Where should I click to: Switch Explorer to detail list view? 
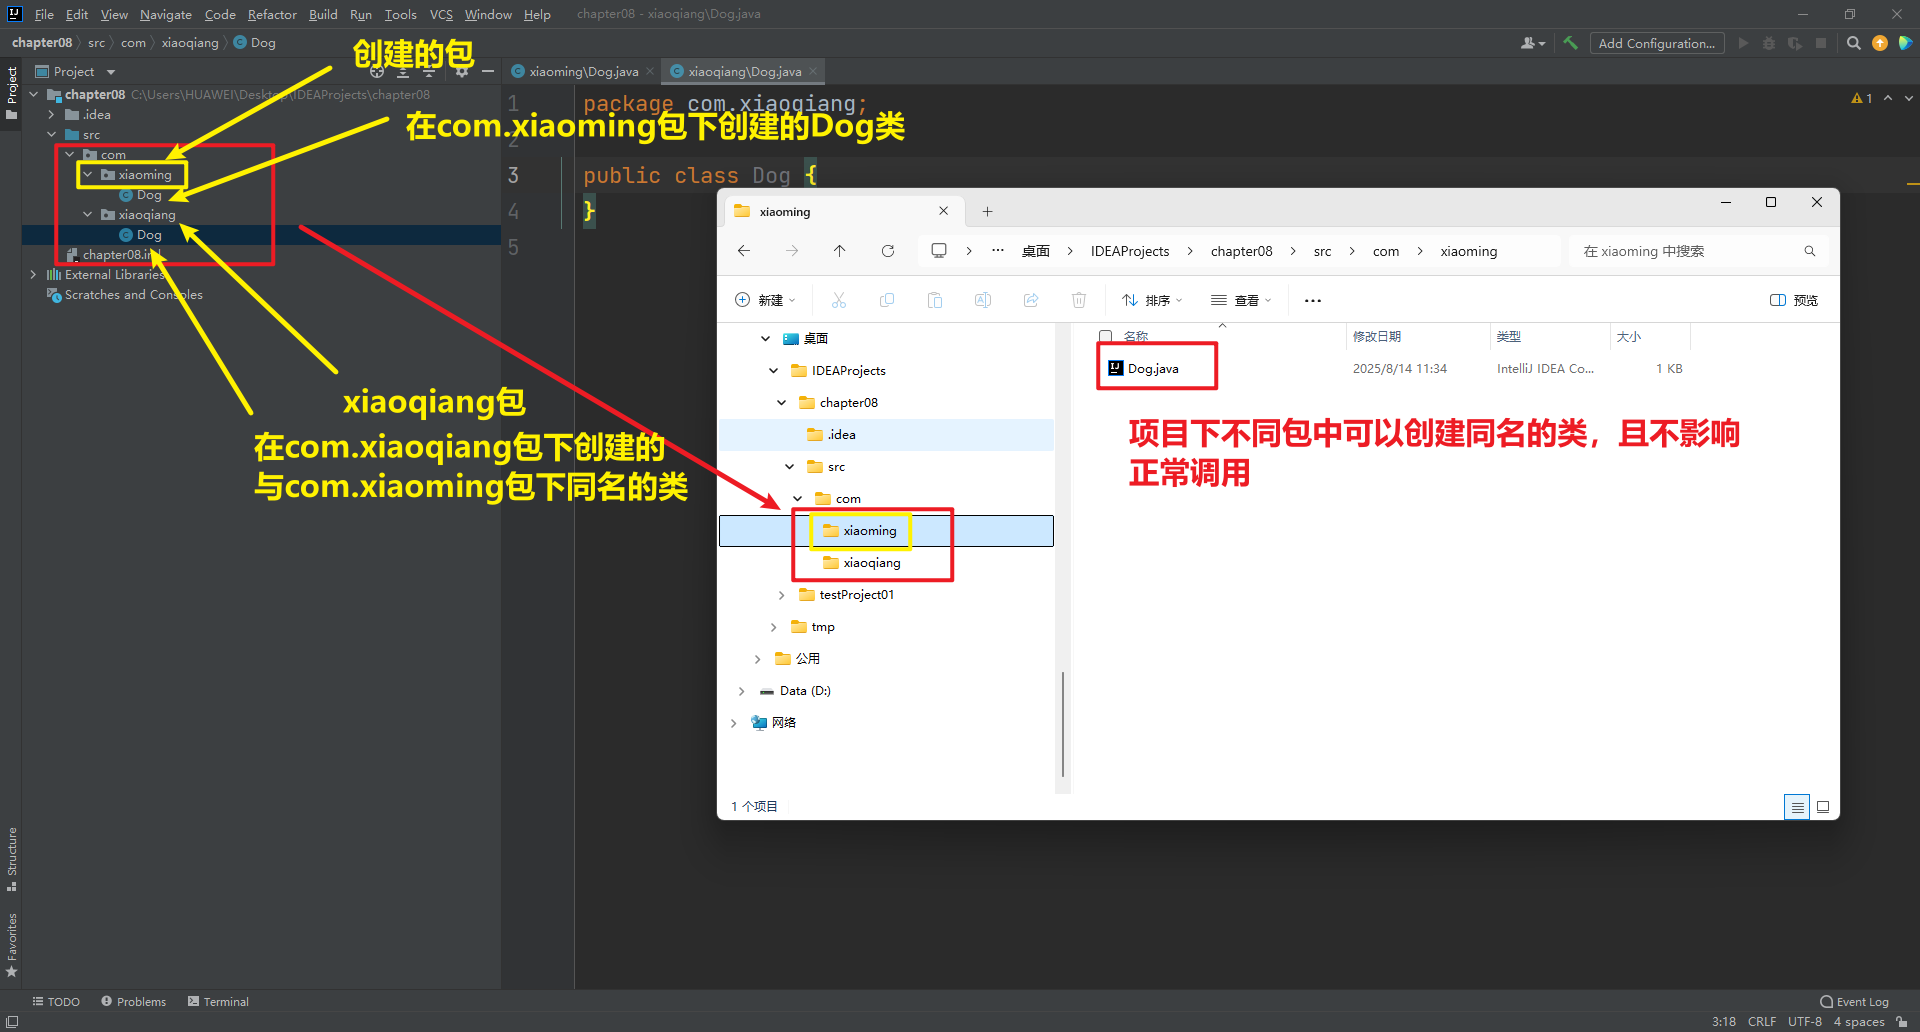click(x=1797, y=806)
